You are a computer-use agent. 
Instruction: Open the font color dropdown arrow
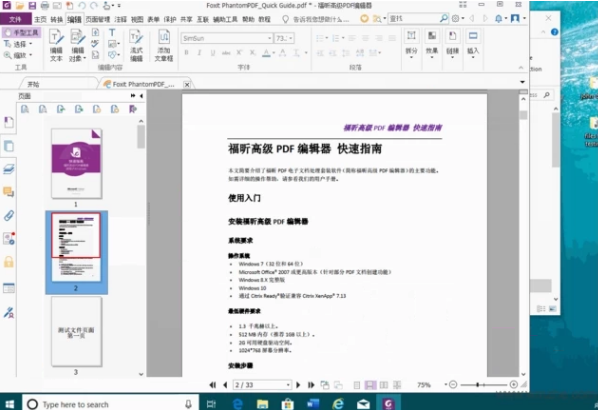click(273, 53)
